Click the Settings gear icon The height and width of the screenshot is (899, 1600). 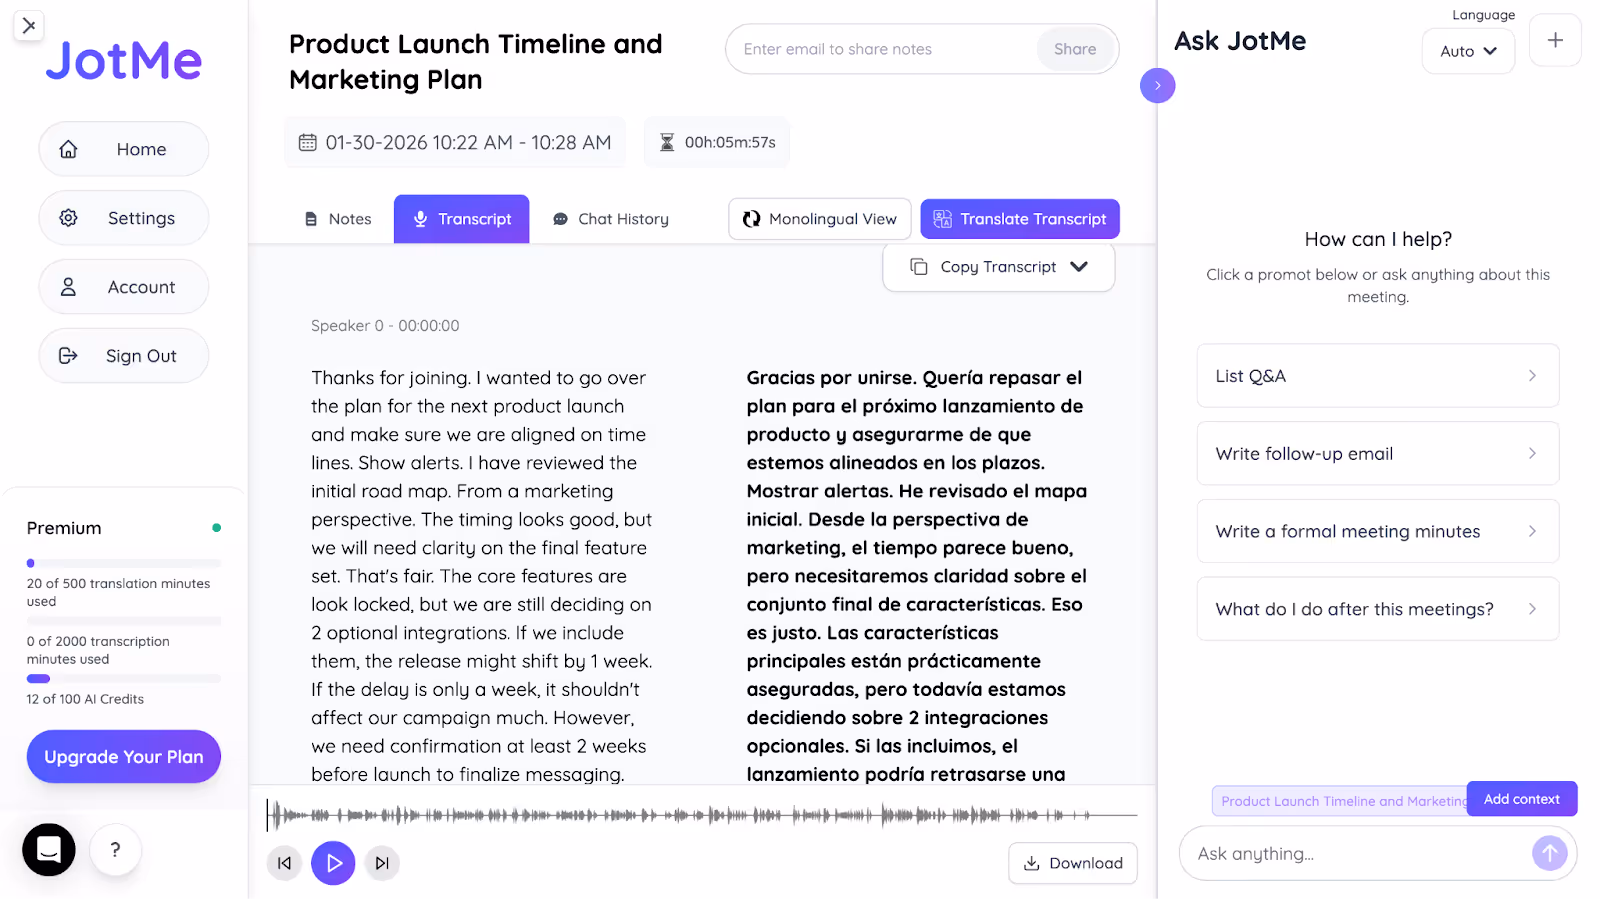click(68, 218)
